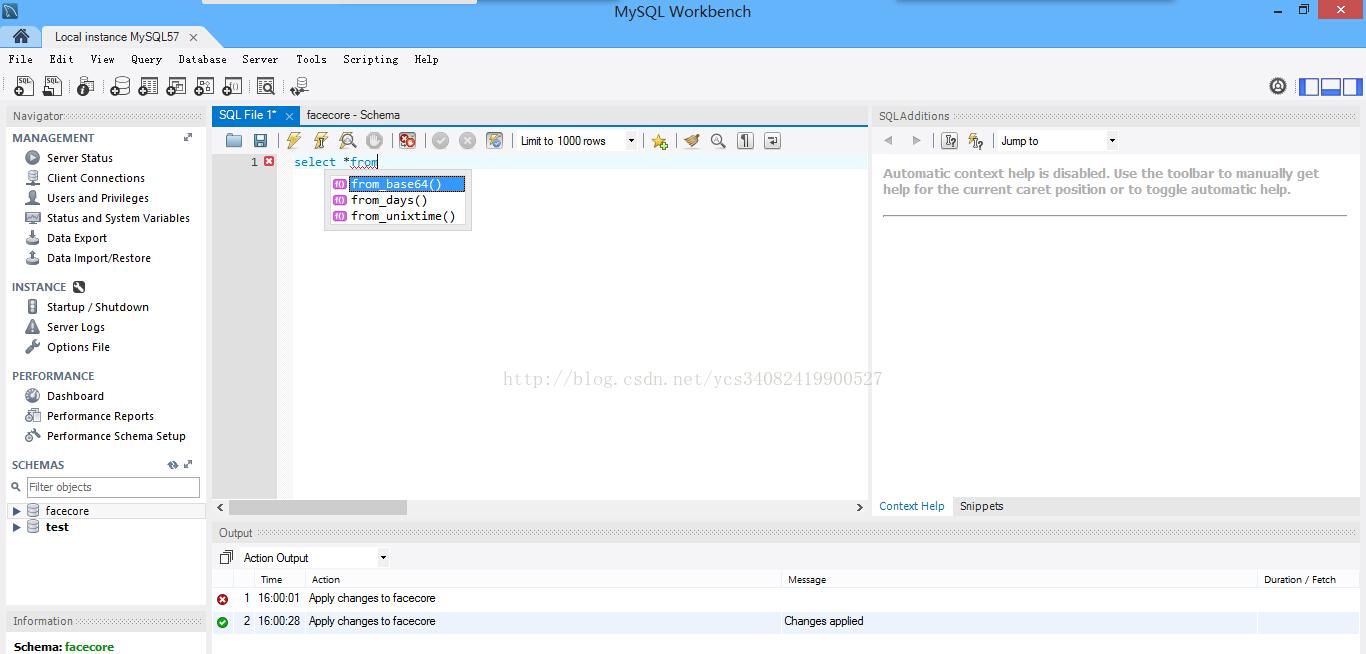1366x654 pixels.
Task: Close the Local instance MySQL57 tab
Action: [x=193, y=37]
